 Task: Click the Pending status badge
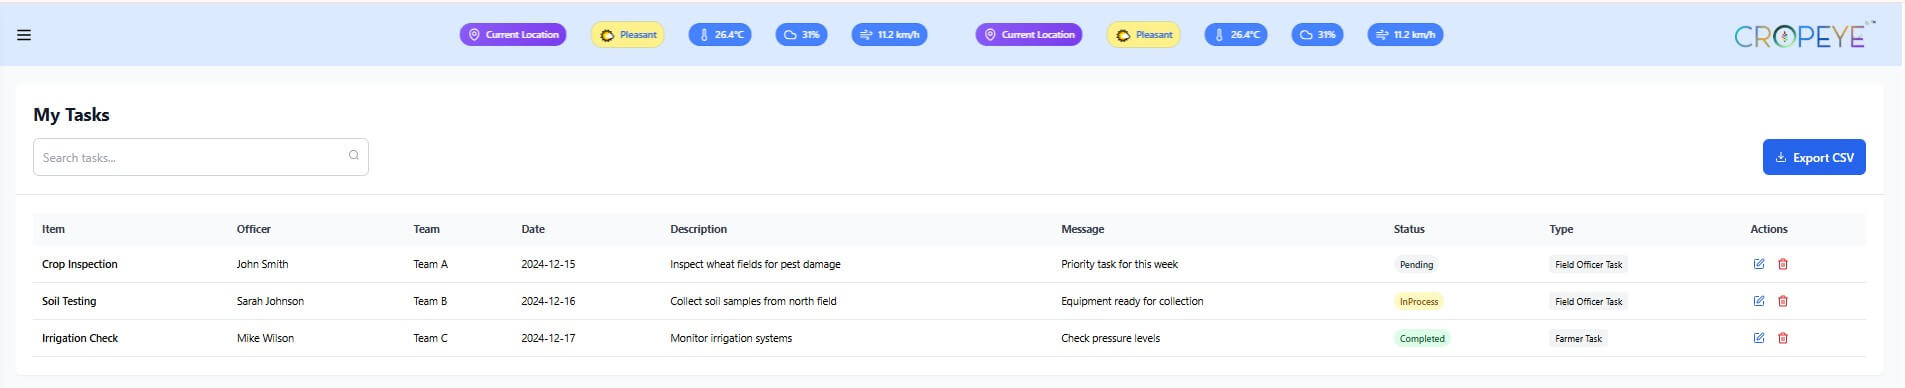point(1416,264)
